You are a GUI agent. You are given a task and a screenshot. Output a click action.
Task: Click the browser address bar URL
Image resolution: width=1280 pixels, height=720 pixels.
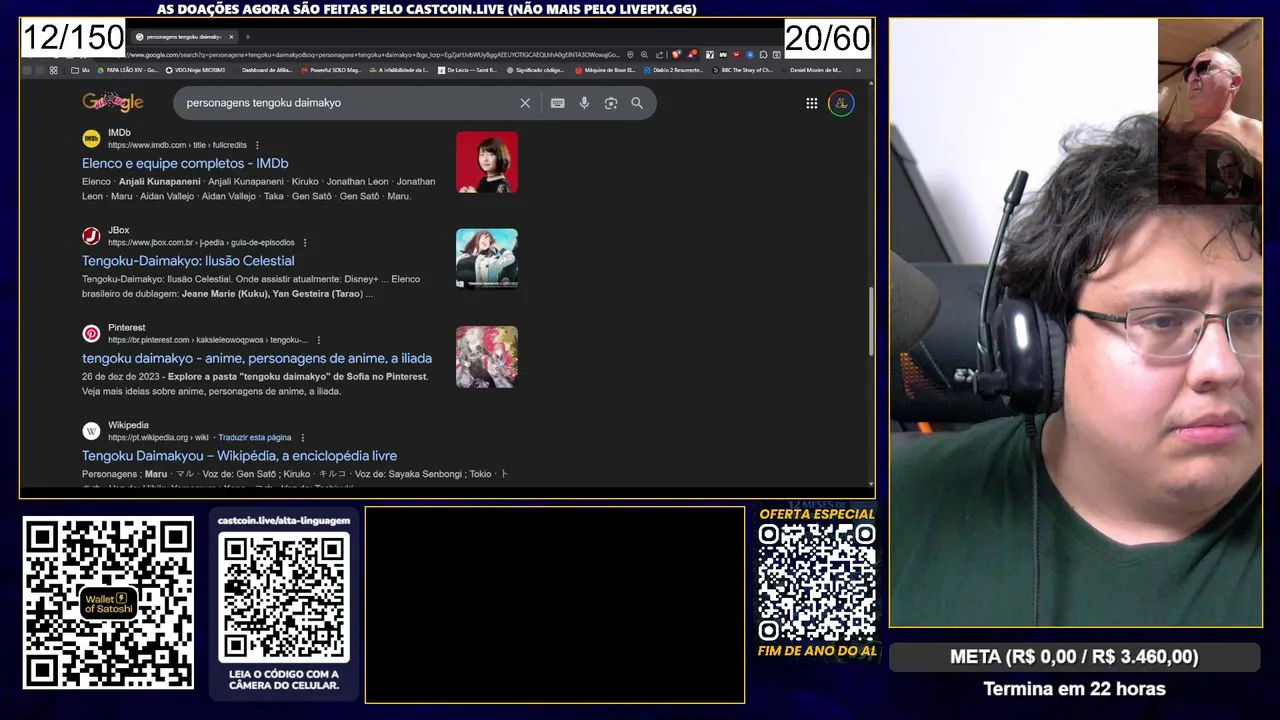click(372, 55)
